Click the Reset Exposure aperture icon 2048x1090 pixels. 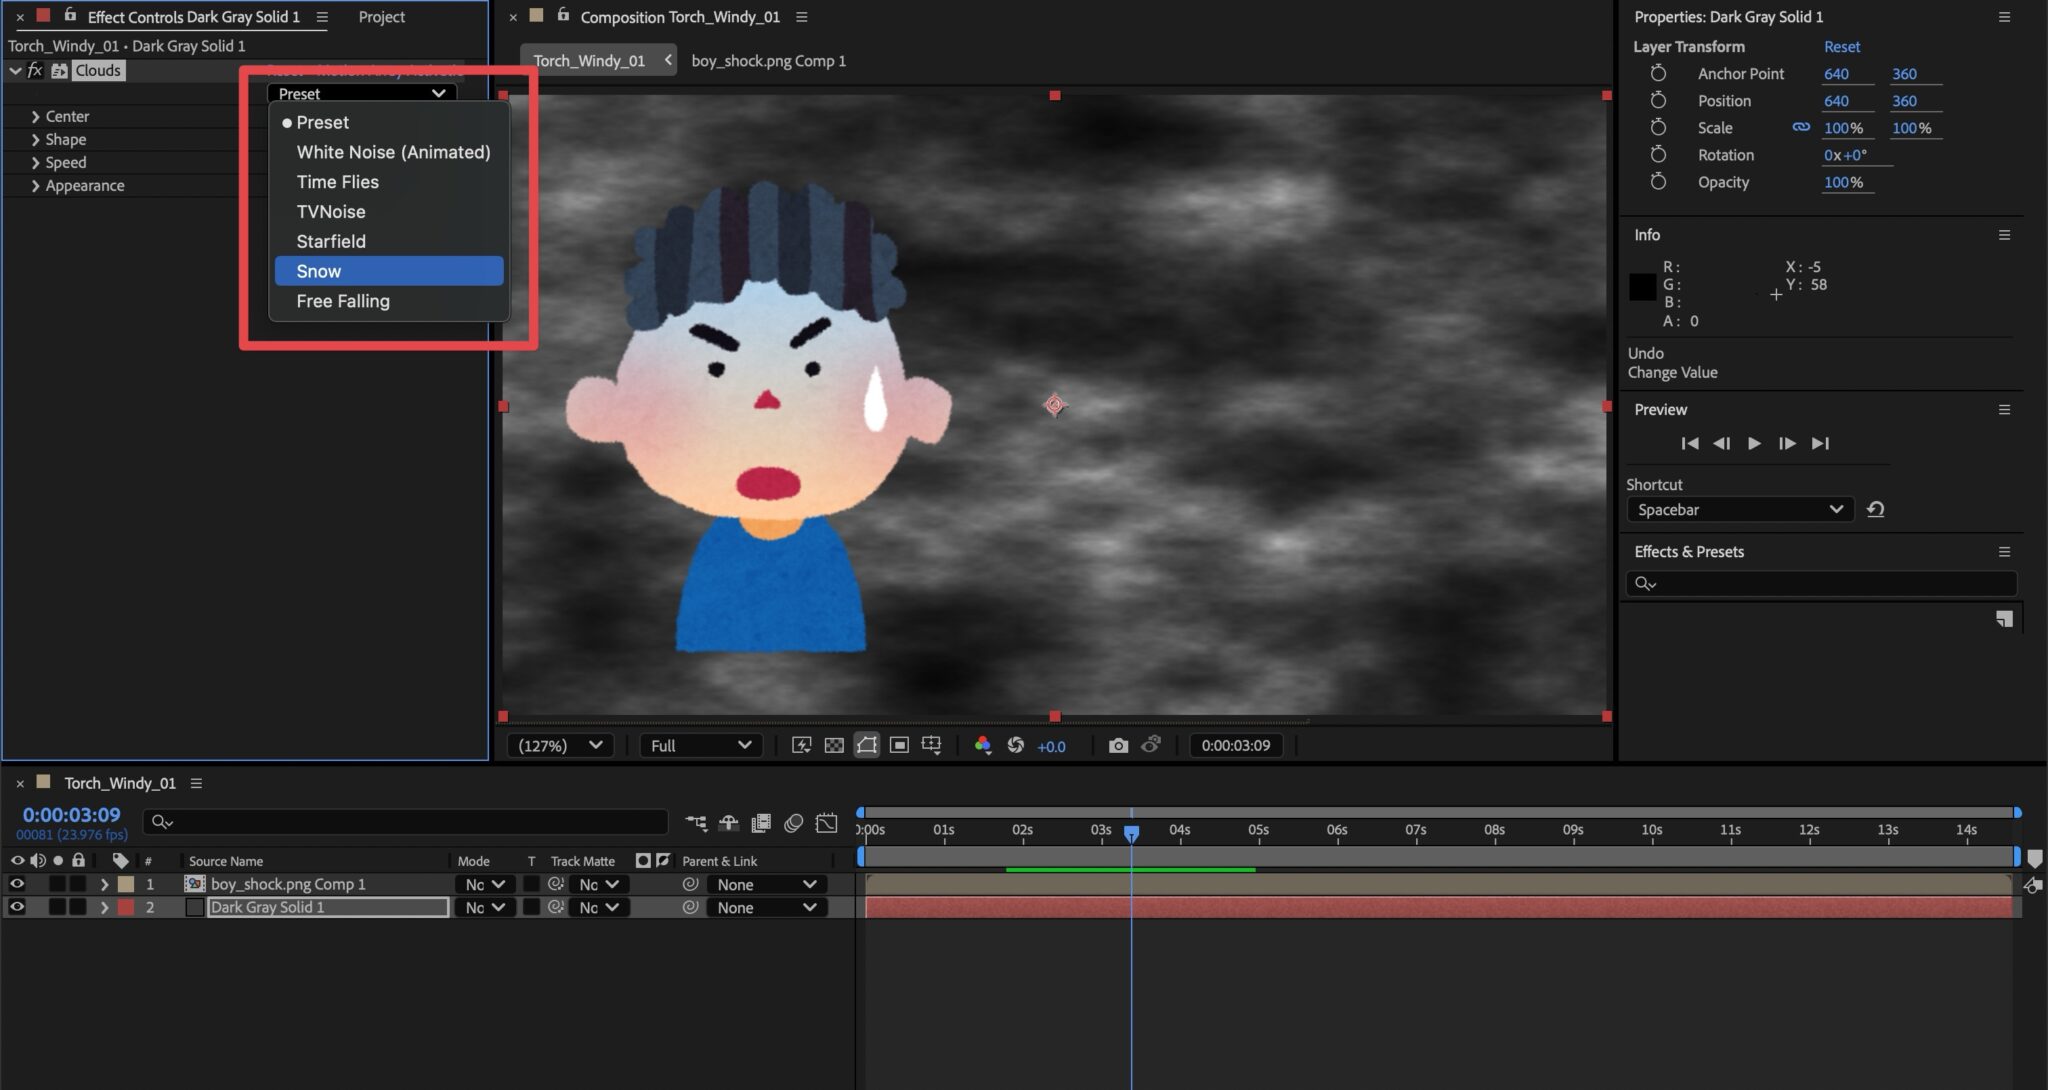pos(1016,745)
